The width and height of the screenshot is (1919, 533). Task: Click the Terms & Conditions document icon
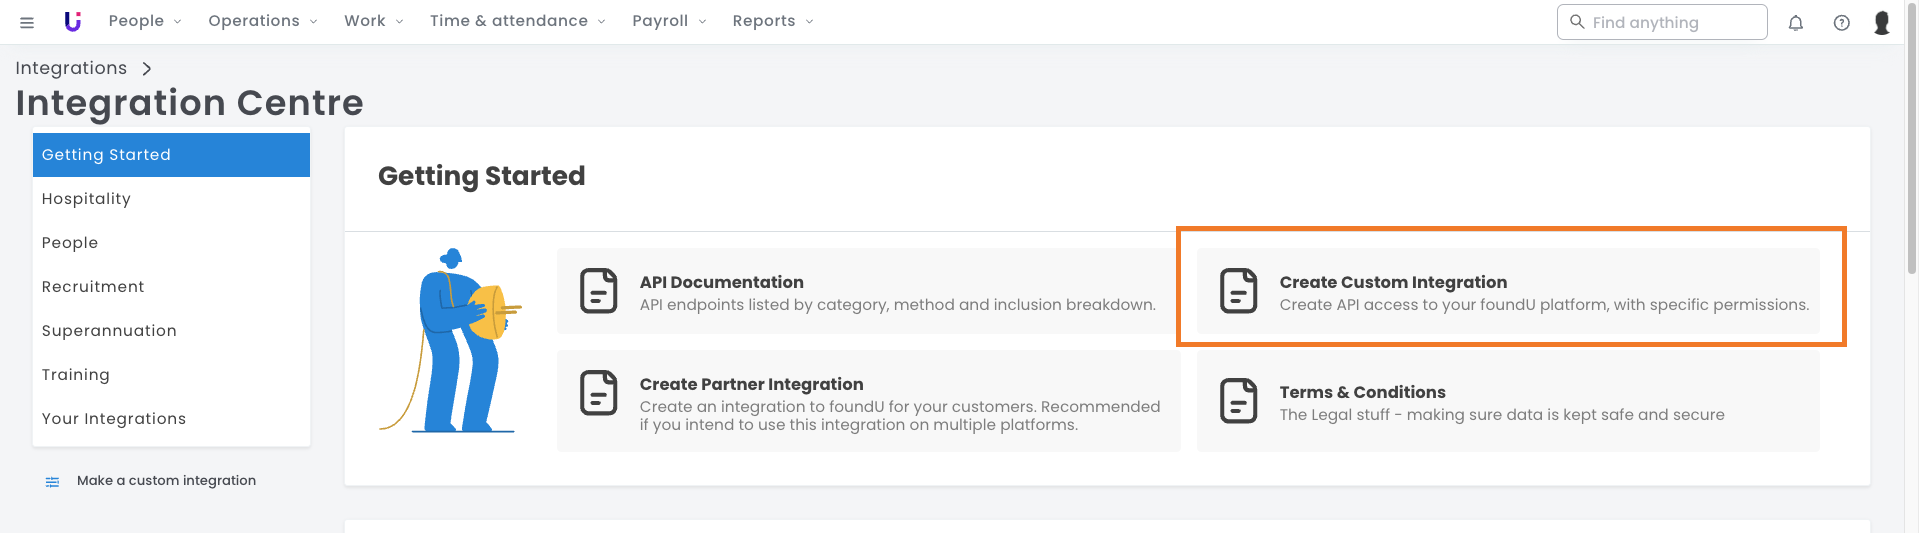[x=1238, y=401]
